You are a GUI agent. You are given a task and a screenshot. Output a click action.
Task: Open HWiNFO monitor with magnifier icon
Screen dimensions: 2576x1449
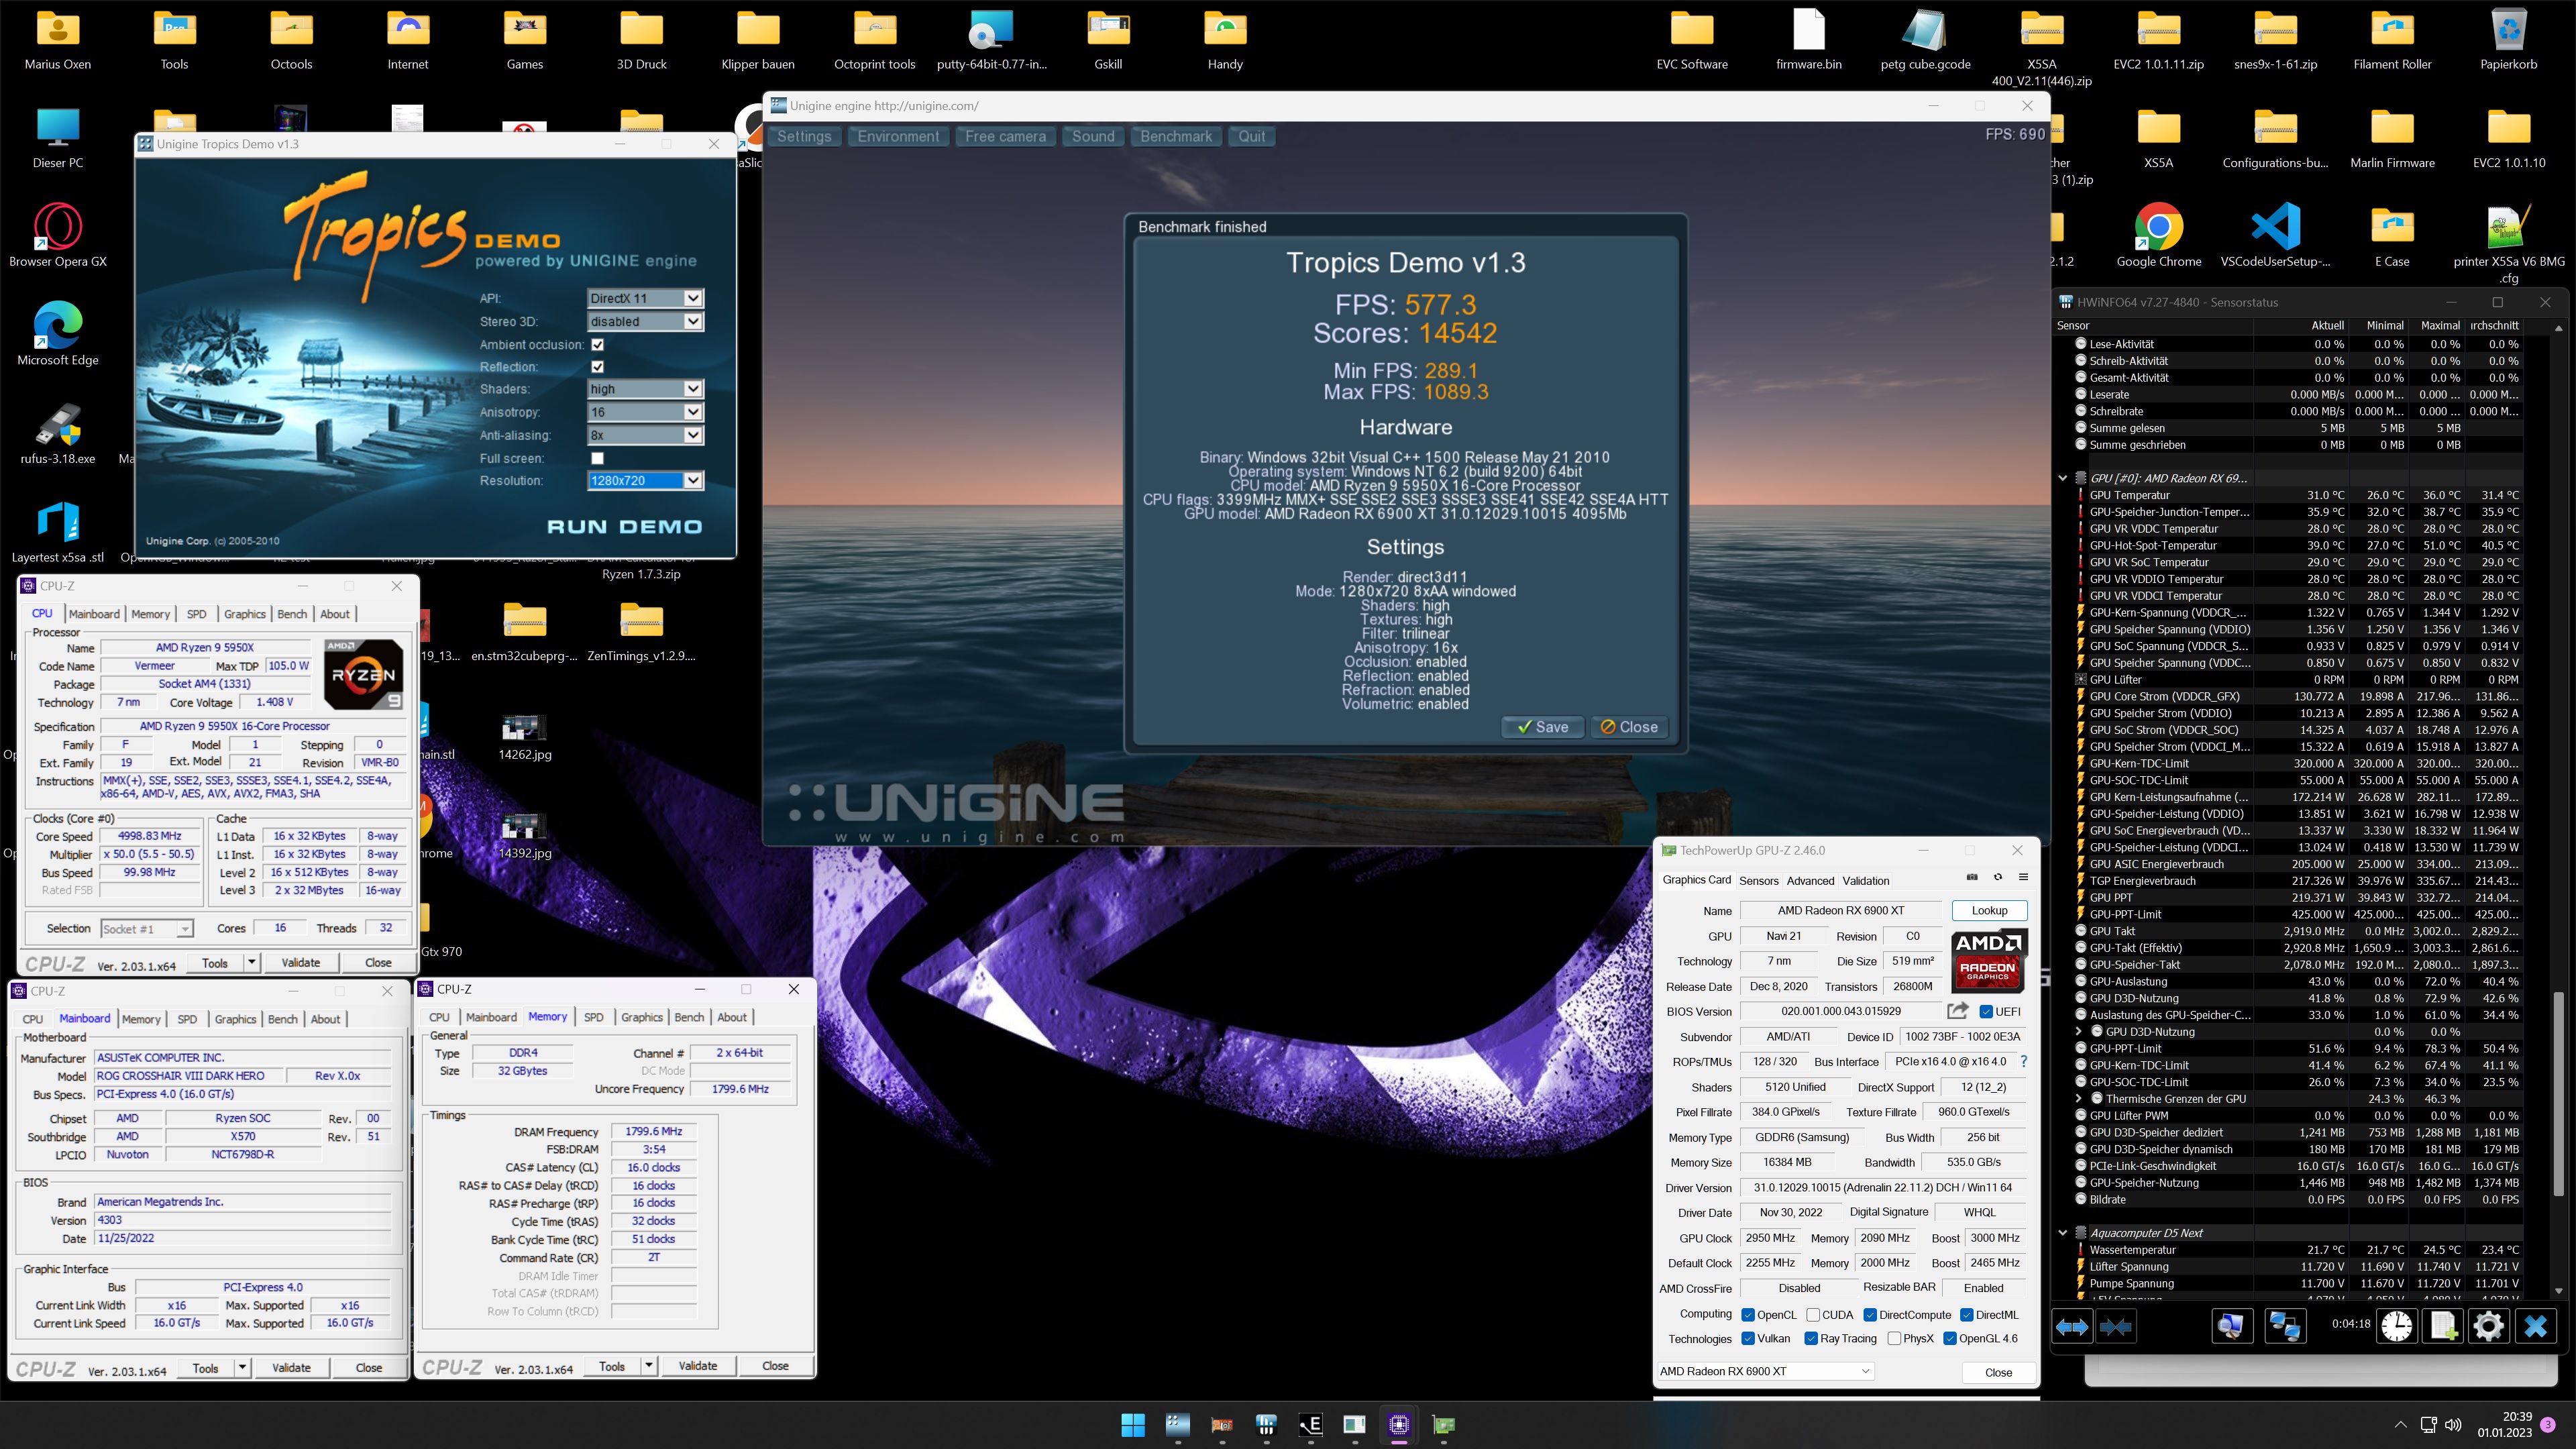point(2231,1326)
